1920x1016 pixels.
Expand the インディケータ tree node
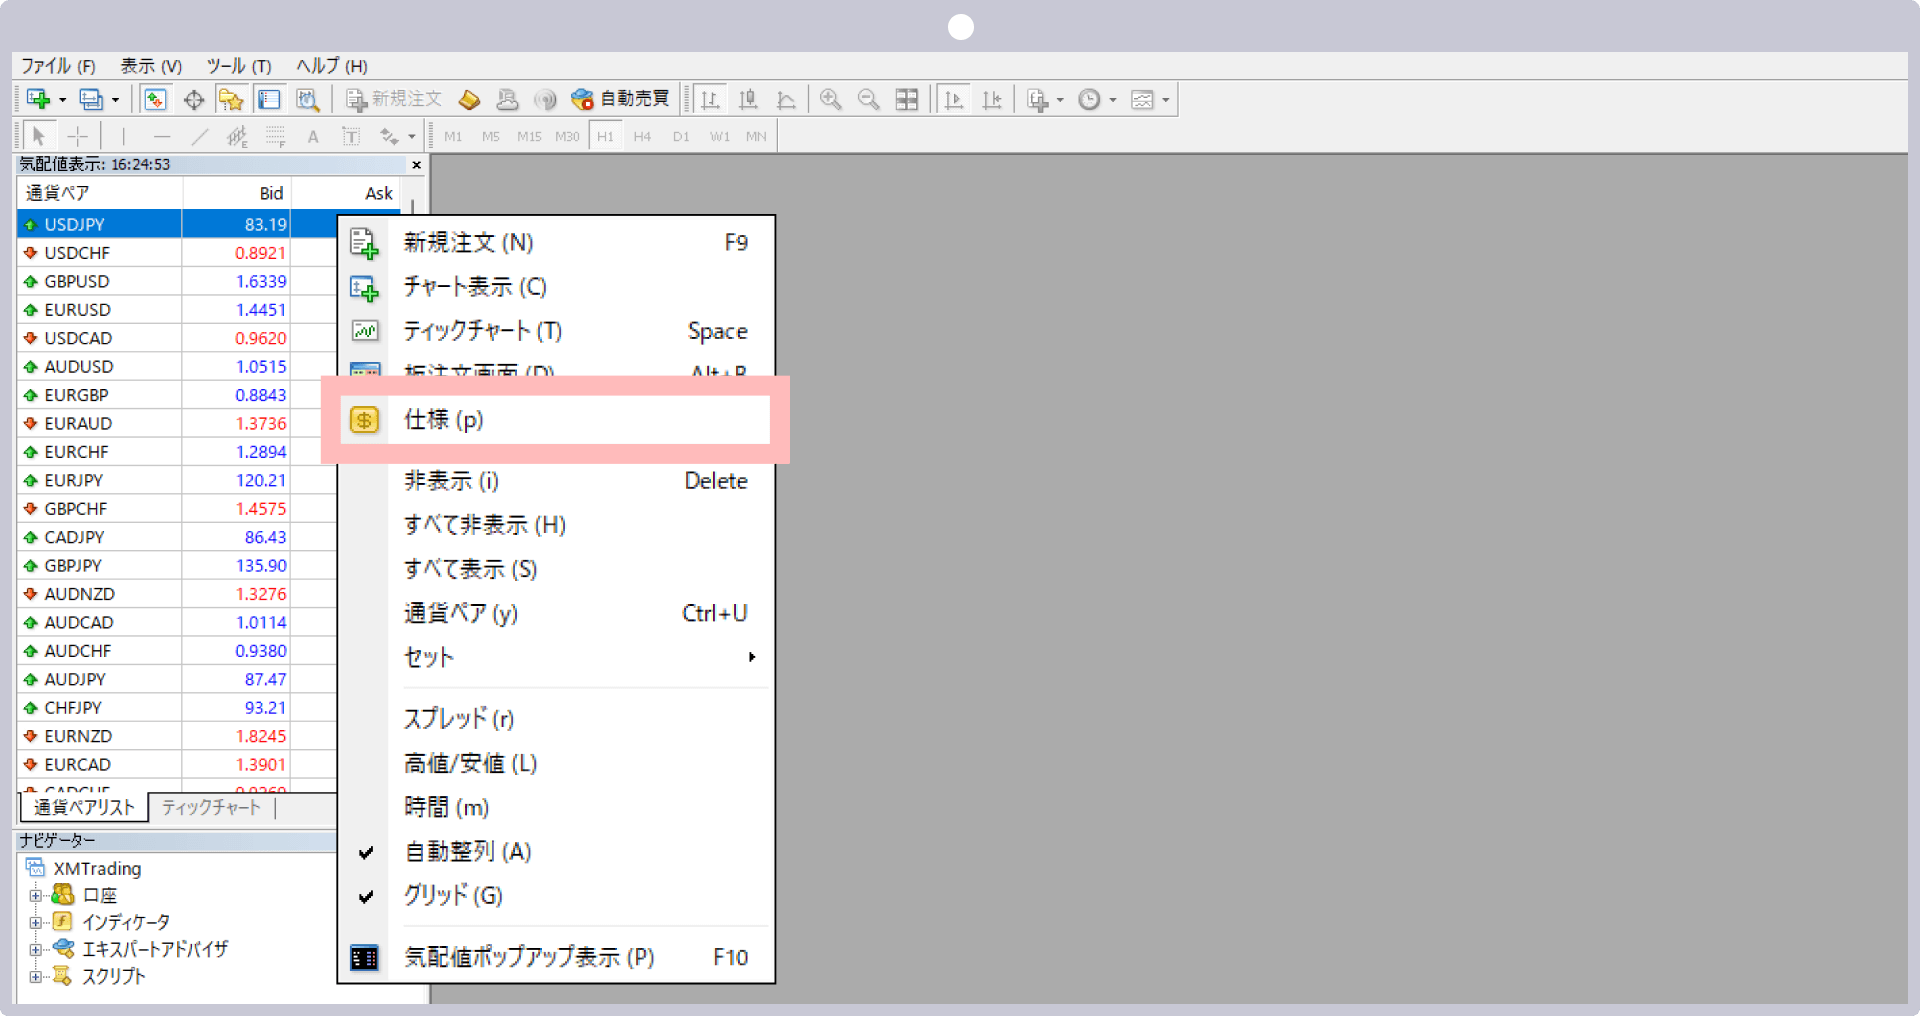(35, 922)
